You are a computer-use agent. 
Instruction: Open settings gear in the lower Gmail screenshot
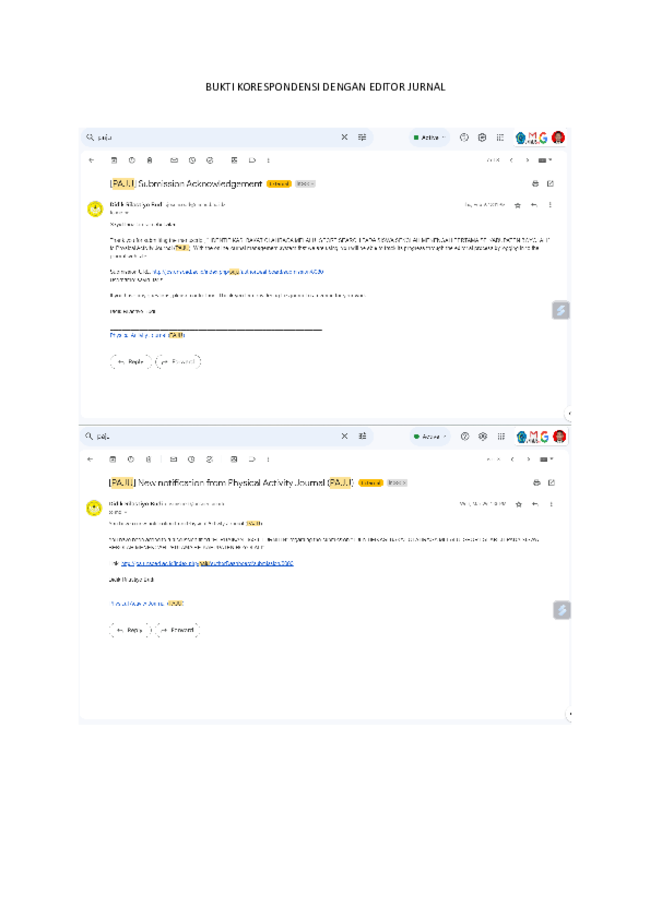point(483,436)
